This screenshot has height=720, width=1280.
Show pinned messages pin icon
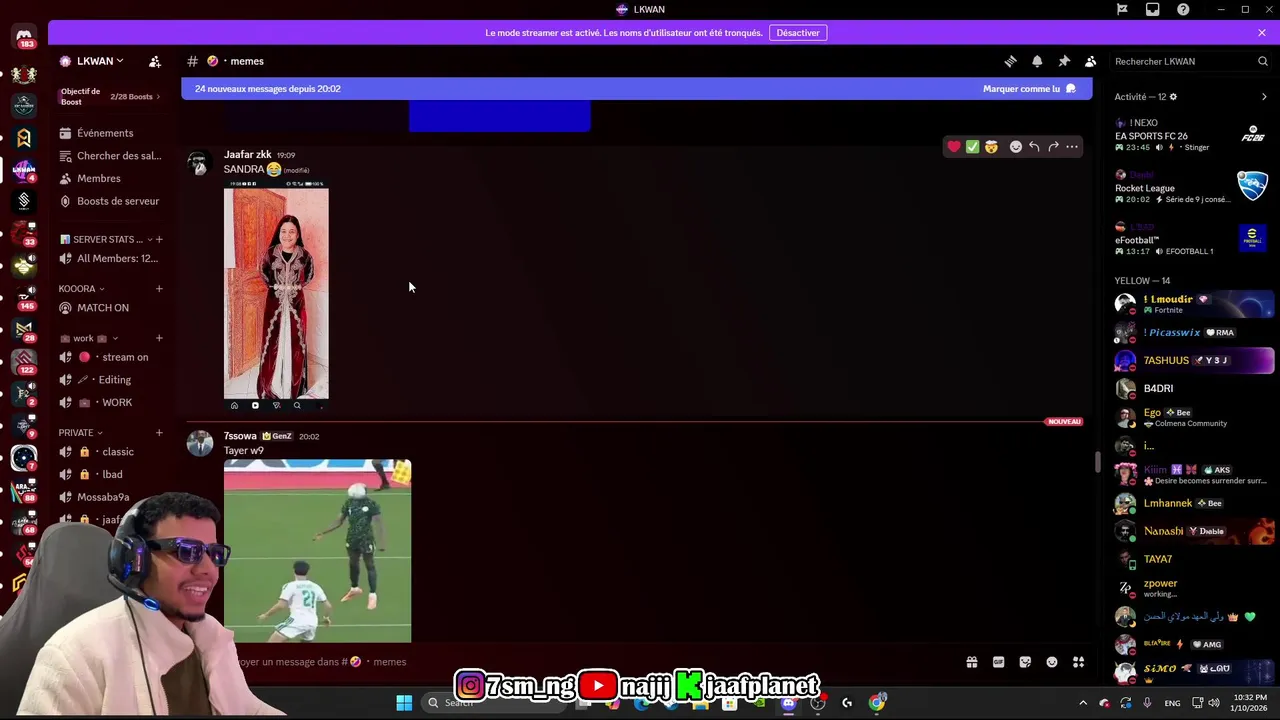[1064, 61]
